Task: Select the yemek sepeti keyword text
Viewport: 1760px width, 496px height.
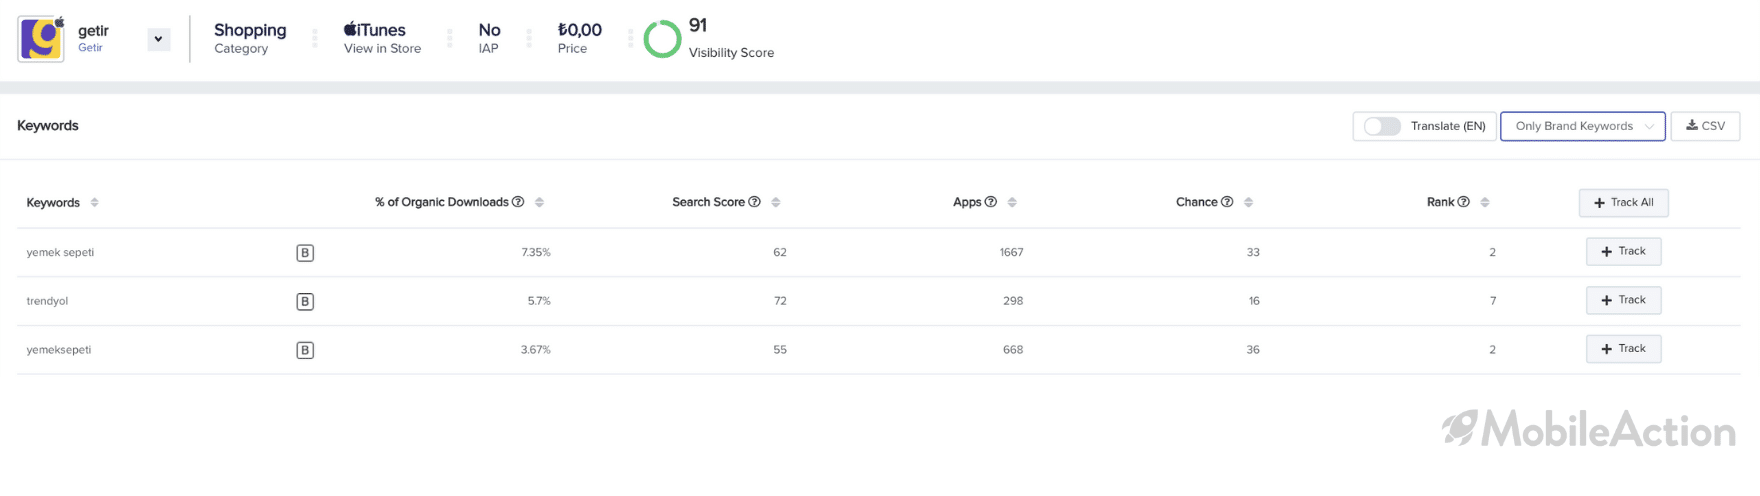Action: tap(60, 252)
